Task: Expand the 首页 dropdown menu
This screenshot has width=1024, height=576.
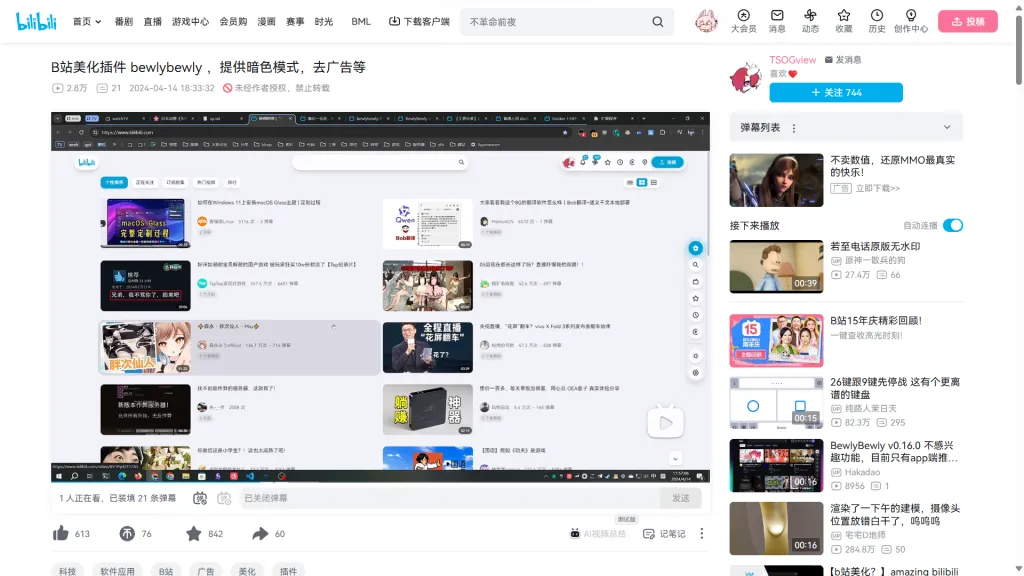Action: [x=87, y=22]
